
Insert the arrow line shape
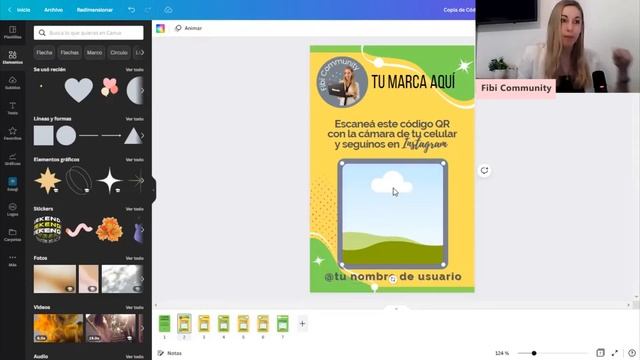111,135
